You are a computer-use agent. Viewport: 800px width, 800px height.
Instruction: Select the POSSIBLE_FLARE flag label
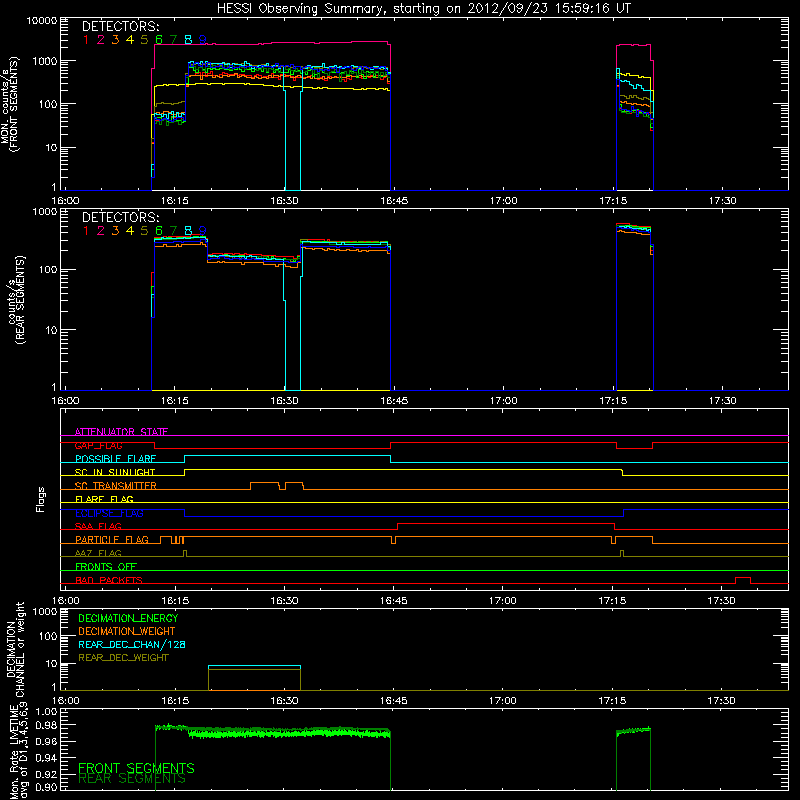(115, 459)
